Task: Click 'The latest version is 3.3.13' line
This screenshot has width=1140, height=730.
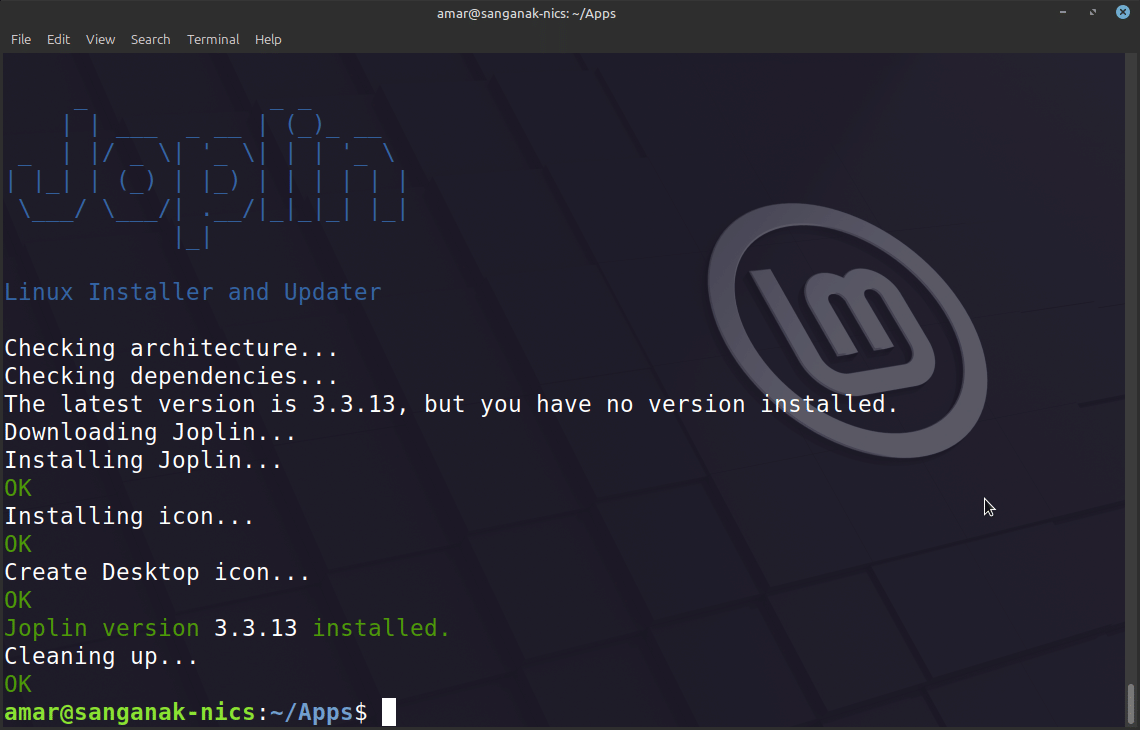Action: click(451, 404)
